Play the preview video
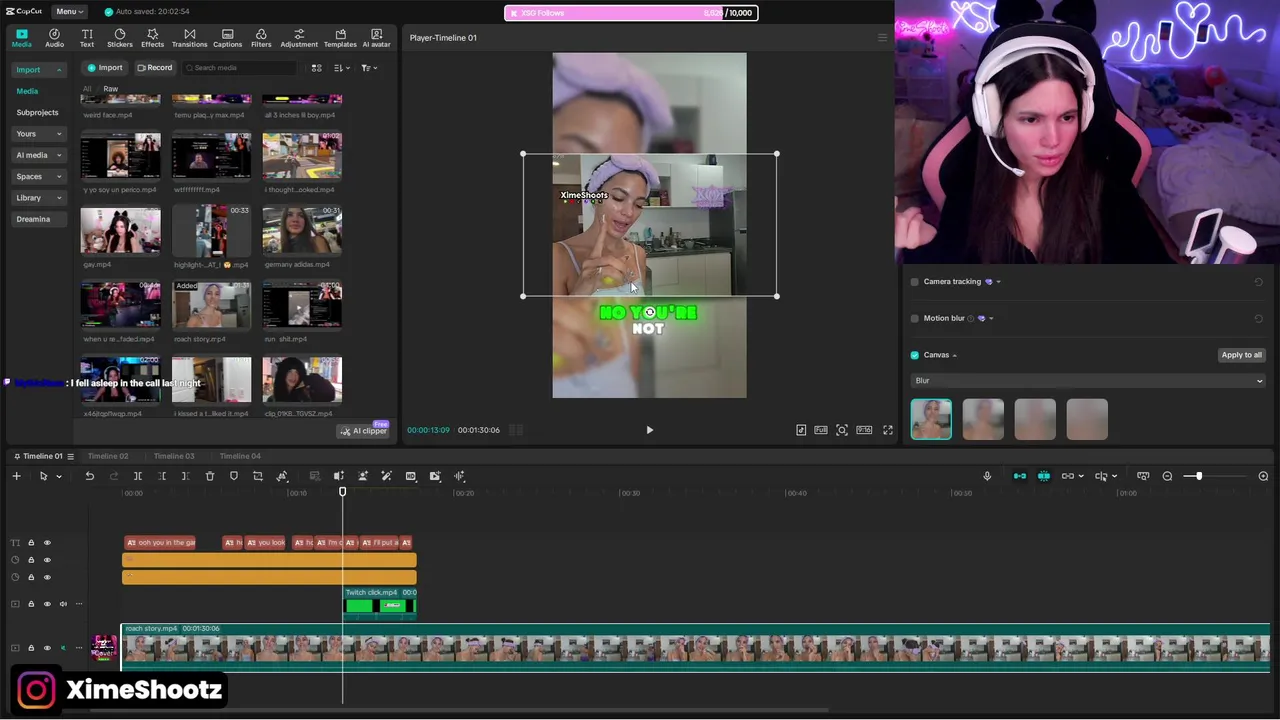The width and height of the screenshot is (1280, 720). coord(649,430)
